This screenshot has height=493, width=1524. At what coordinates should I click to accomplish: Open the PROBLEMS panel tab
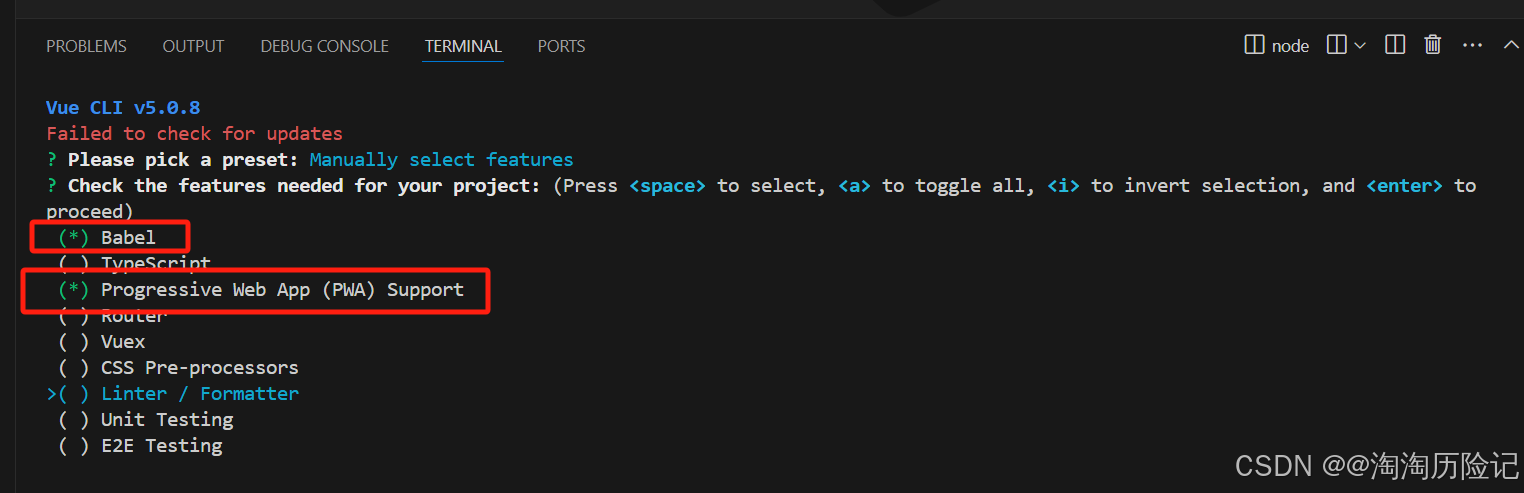[x=86, y=46]
